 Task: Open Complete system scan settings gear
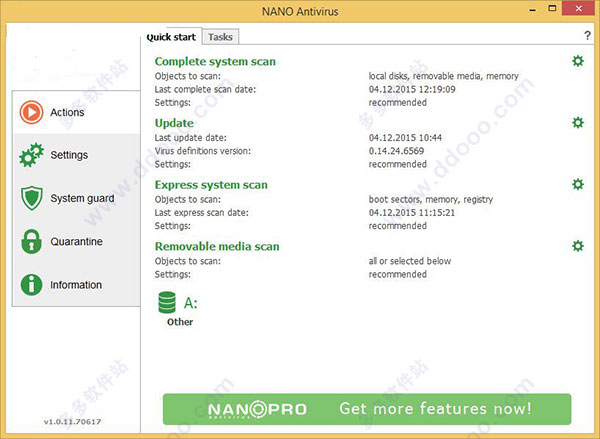[x=578, y=61]
